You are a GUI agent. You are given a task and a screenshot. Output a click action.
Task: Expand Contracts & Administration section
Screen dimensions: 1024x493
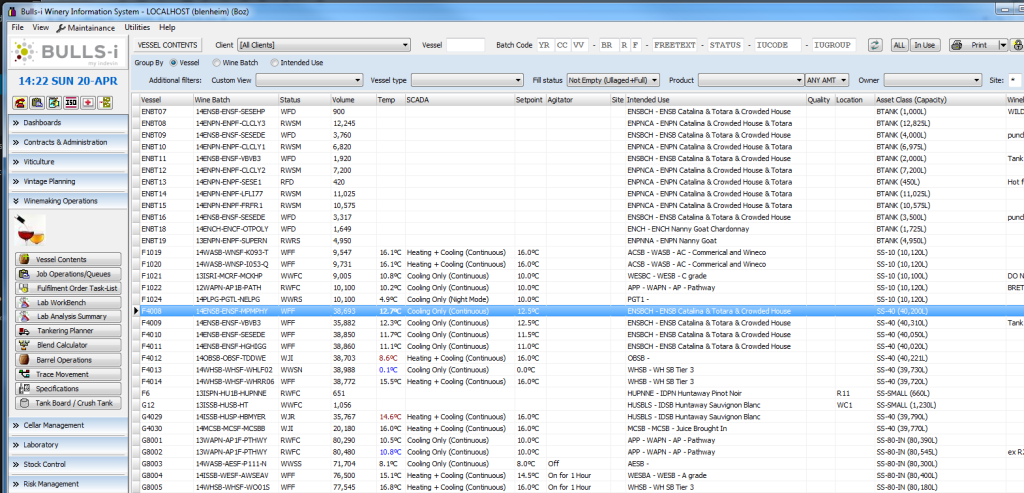(x=68, y=142)
